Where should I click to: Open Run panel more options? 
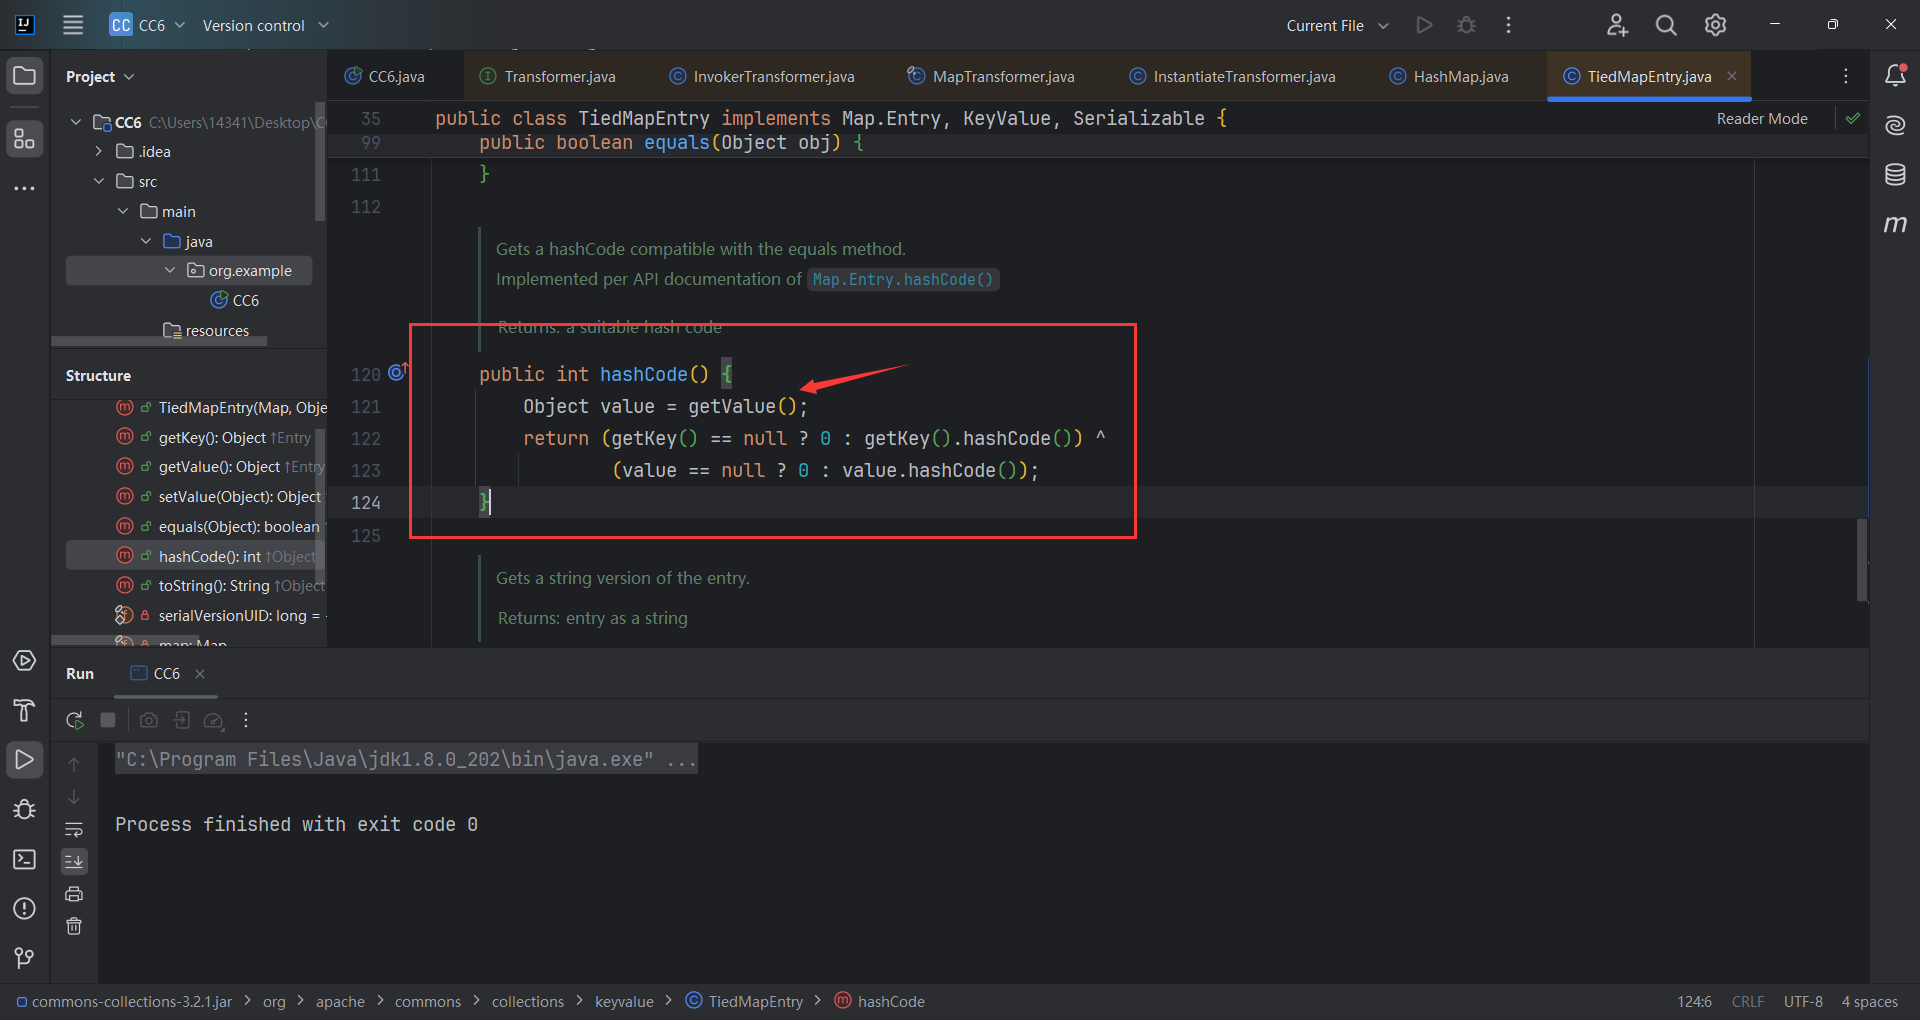click(245, 720)
